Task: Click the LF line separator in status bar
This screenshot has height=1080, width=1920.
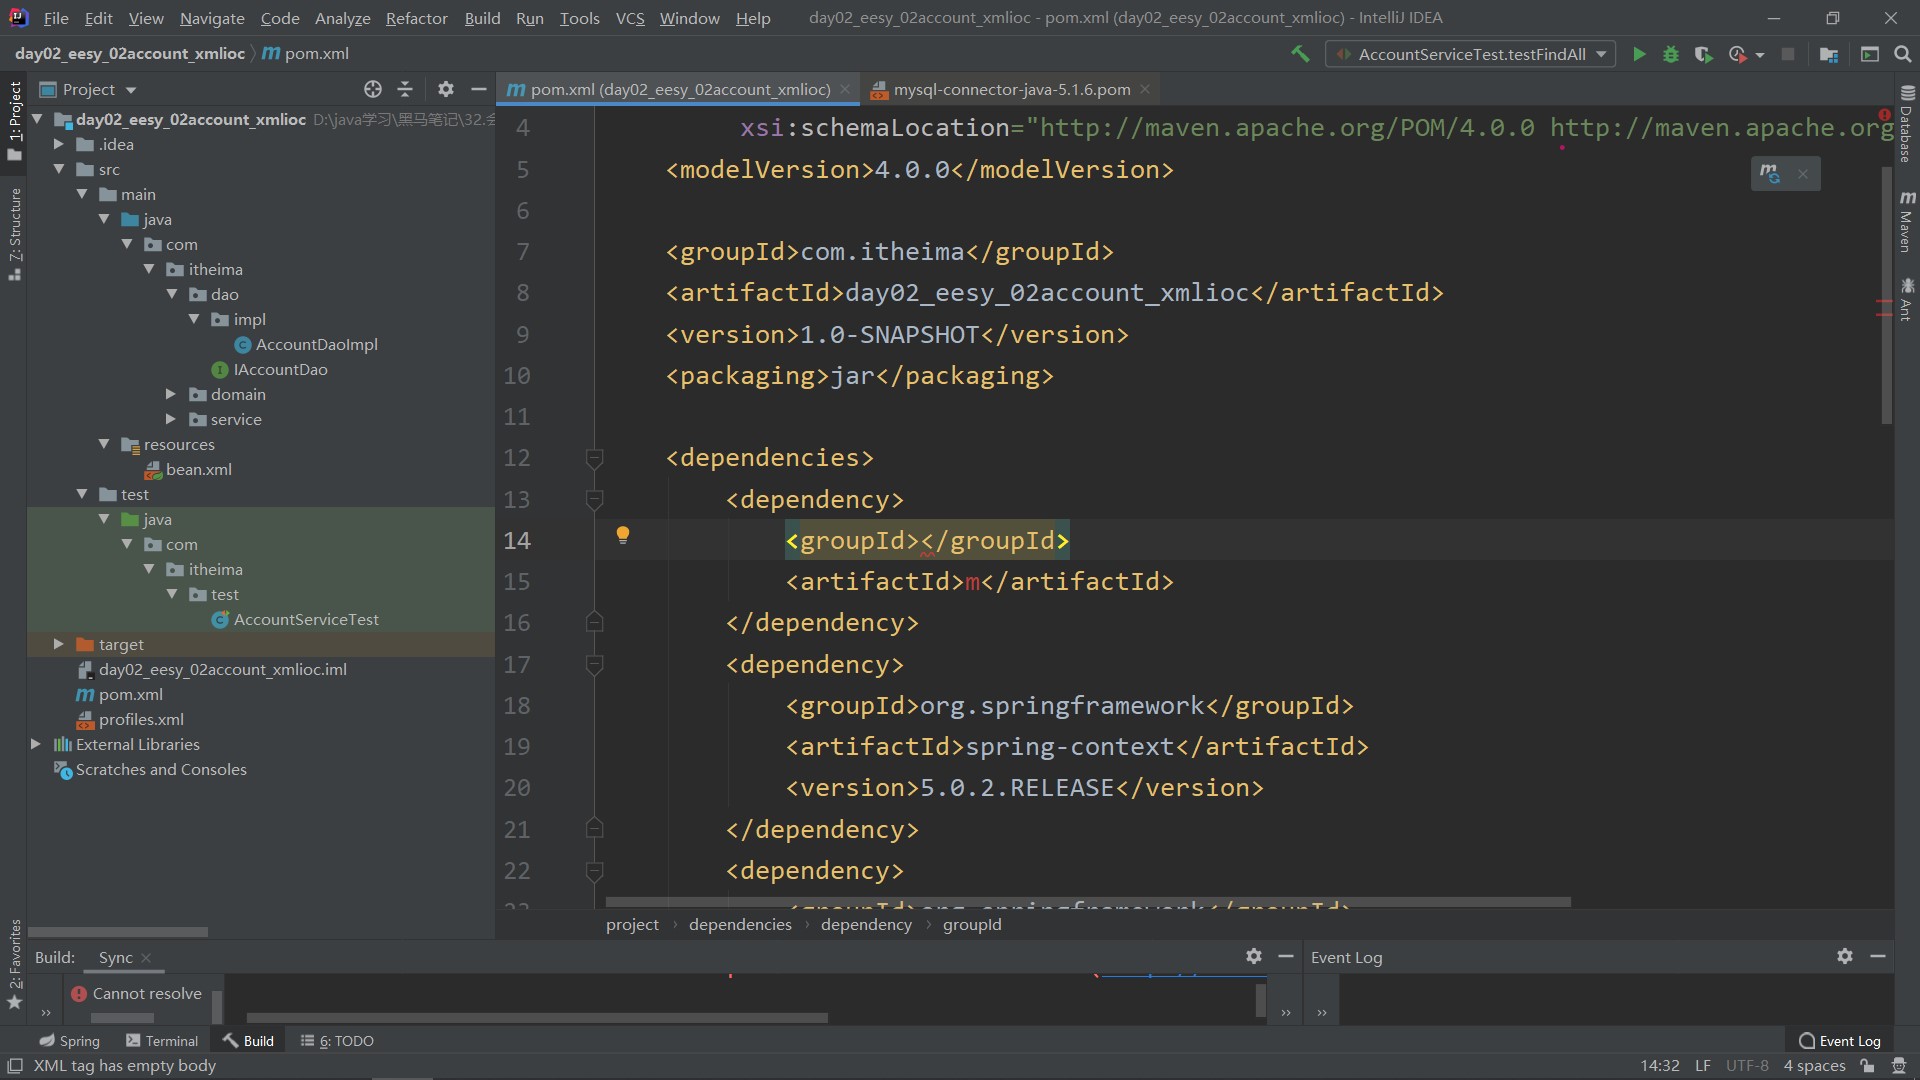Action: (x=1702, y=1066)
